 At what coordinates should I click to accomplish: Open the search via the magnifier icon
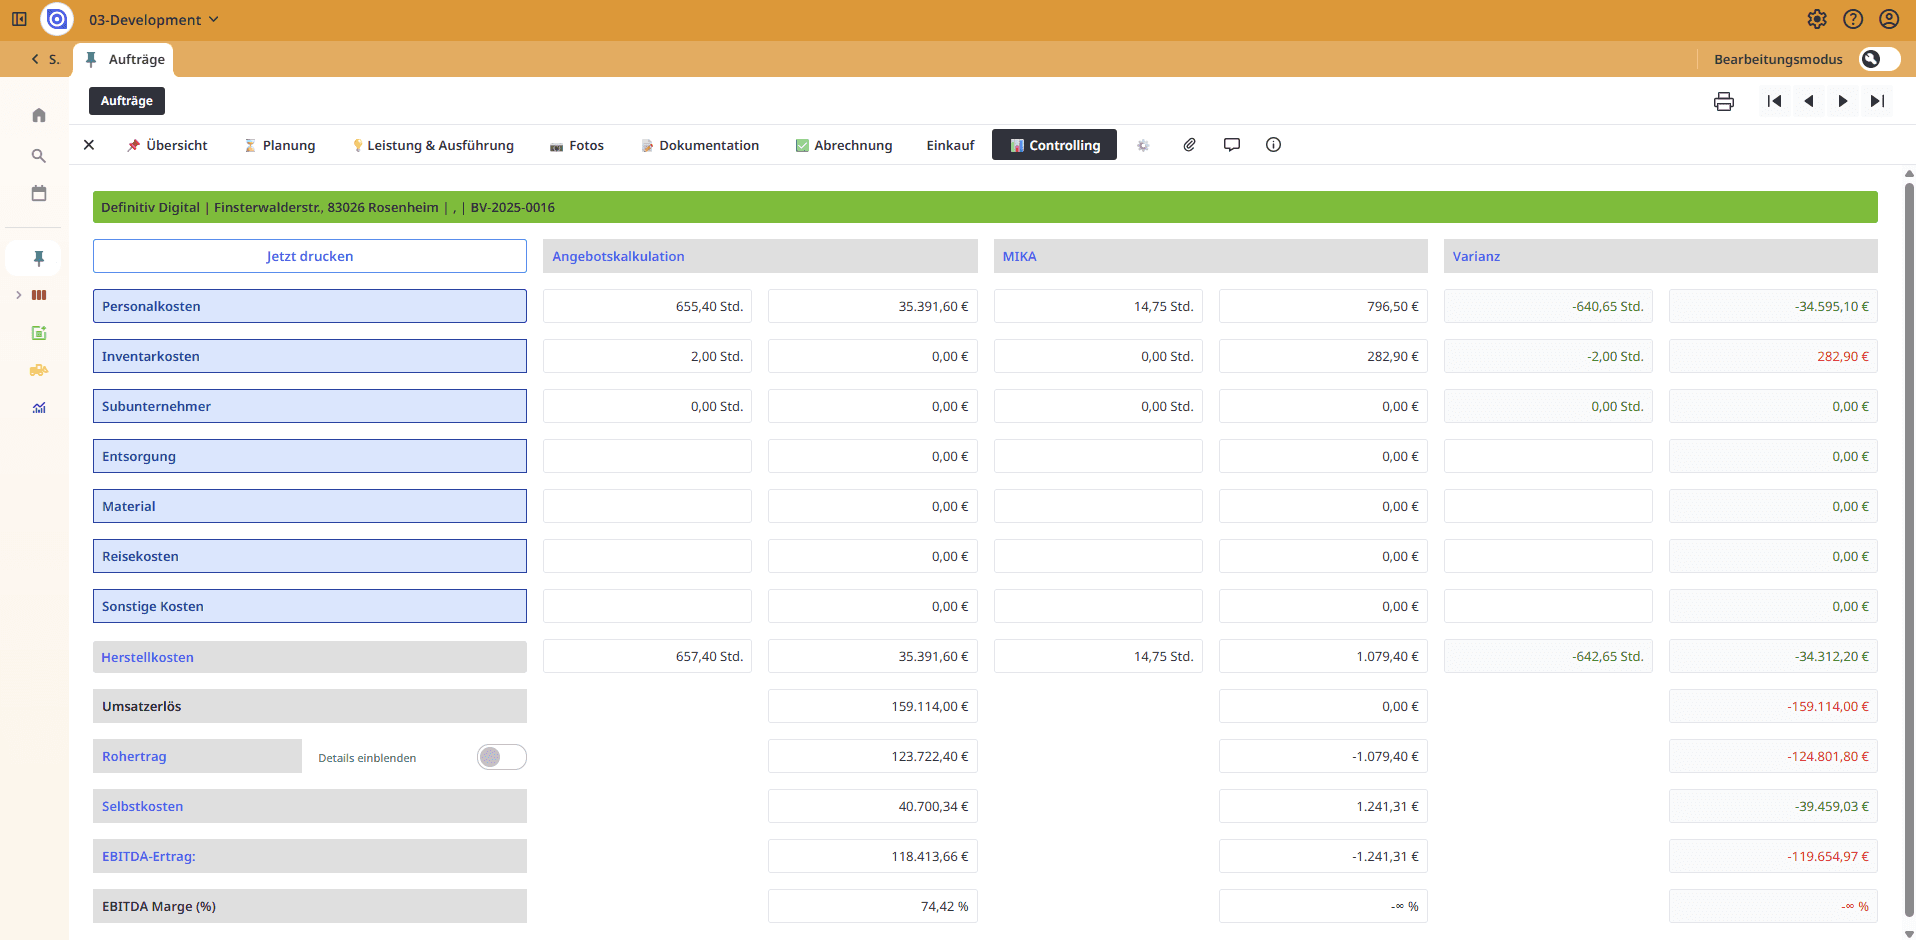[38, 156]
